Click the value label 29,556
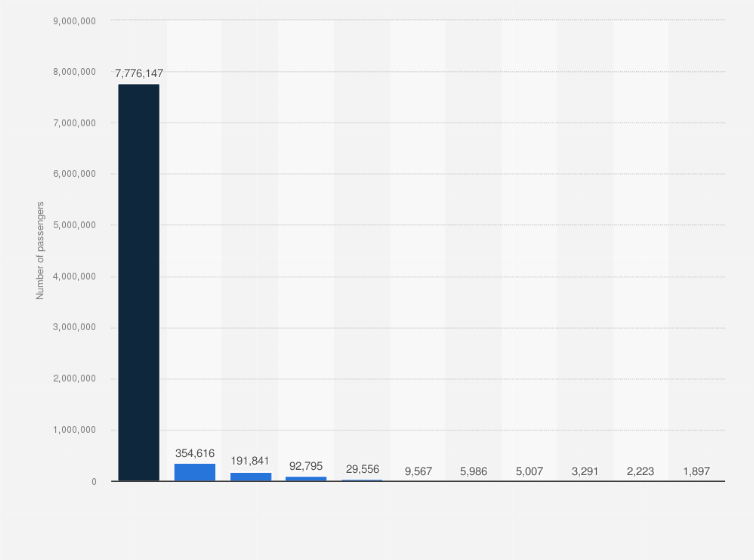Viewport: 754px width, 560px height. [363, 469]
